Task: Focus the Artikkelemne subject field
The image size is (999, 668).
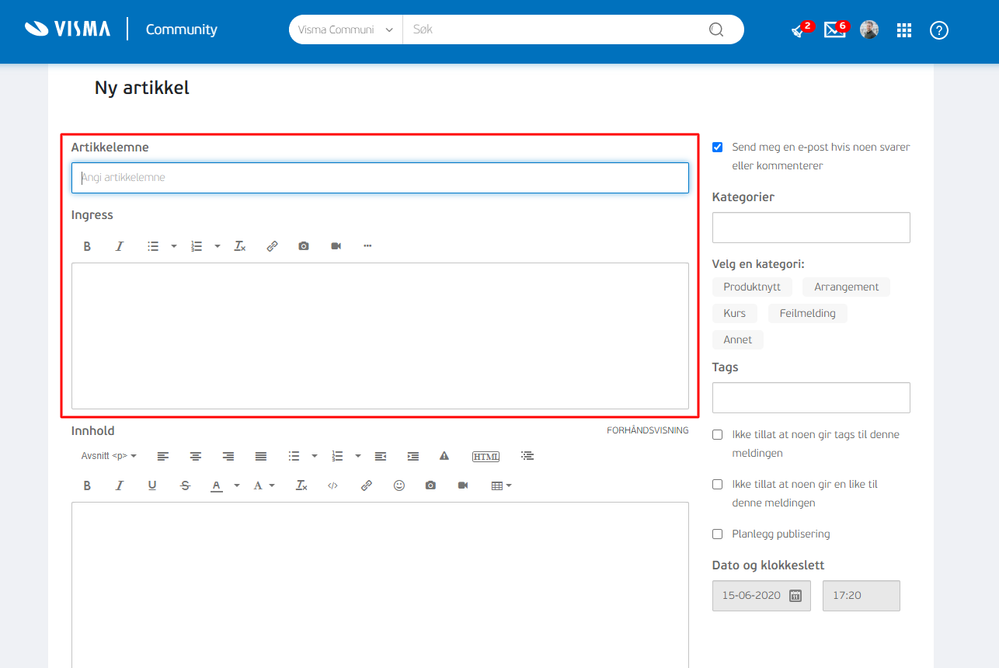Action: point(380,178)
